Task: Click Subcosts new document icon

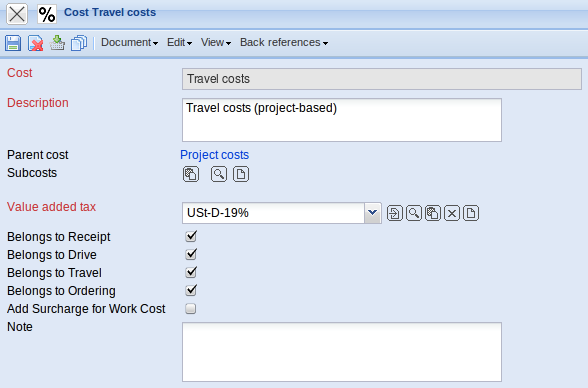Action: (x=241, y=174)
